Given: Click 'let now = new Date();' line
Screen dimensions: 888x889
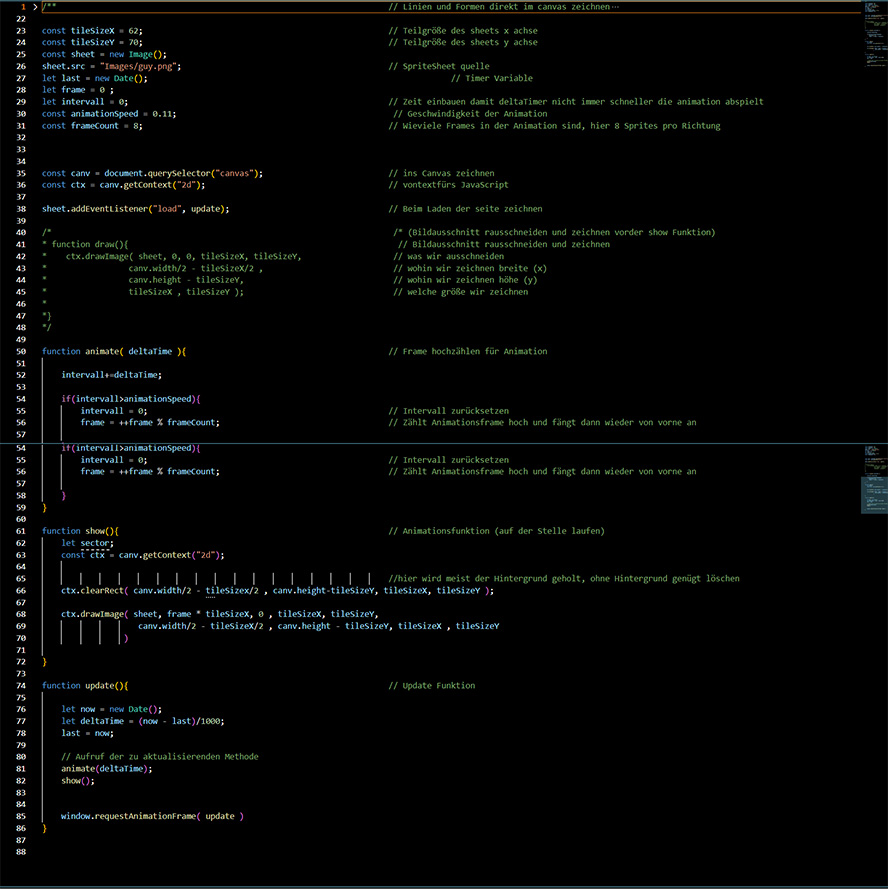Looking at the screenshot, I should pos(111,709).
